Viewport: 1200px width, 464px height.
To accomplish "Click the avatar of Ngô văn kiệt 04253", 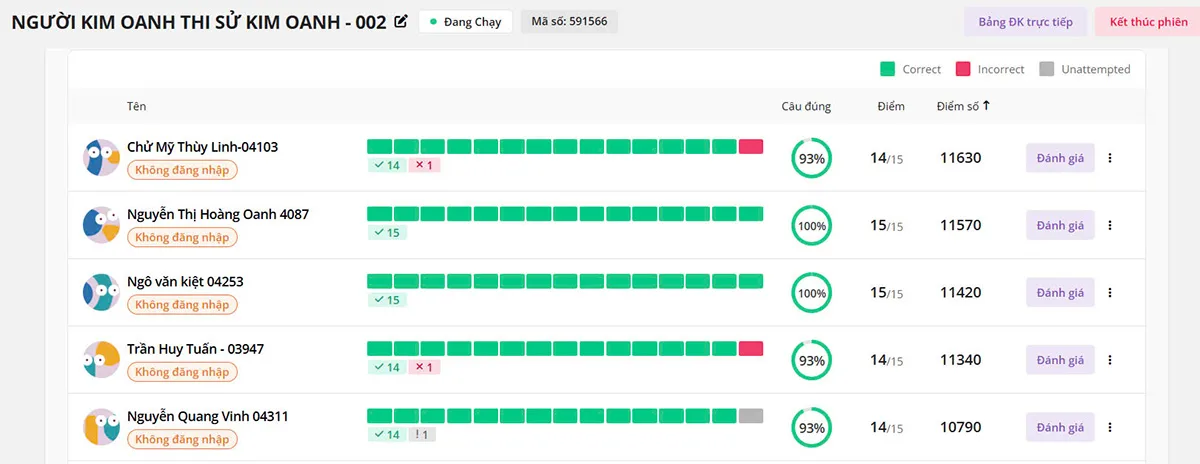I will 101,293.
